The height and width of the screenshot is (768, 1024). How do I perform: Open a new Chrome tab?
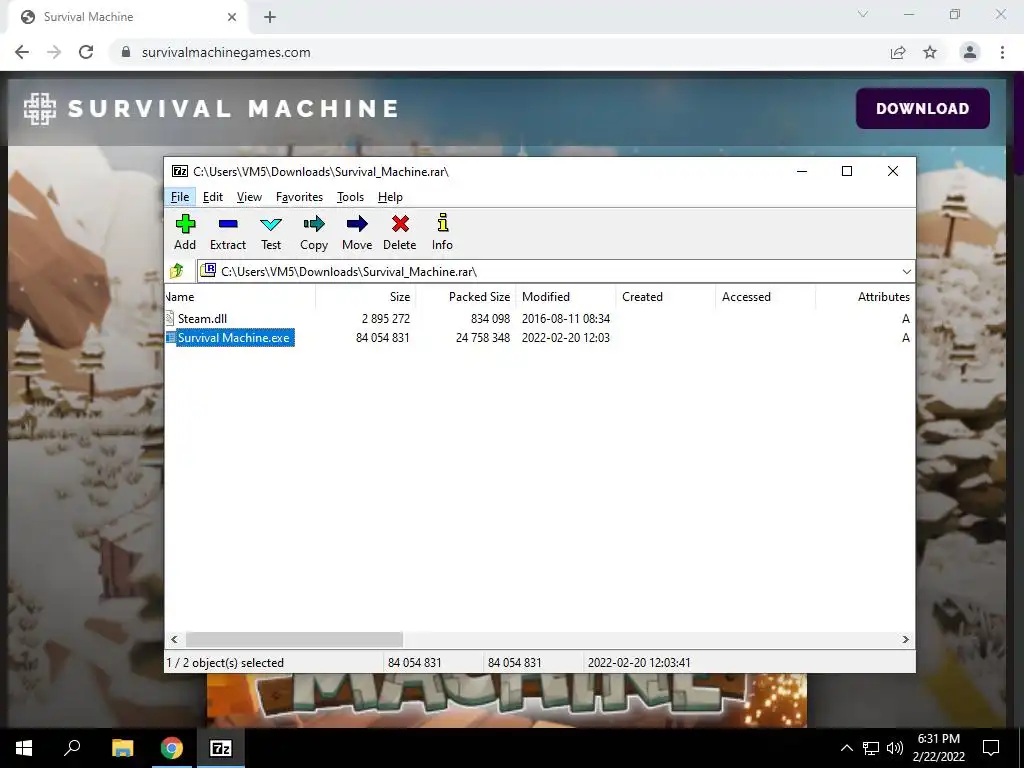click(x=270, y=17)
